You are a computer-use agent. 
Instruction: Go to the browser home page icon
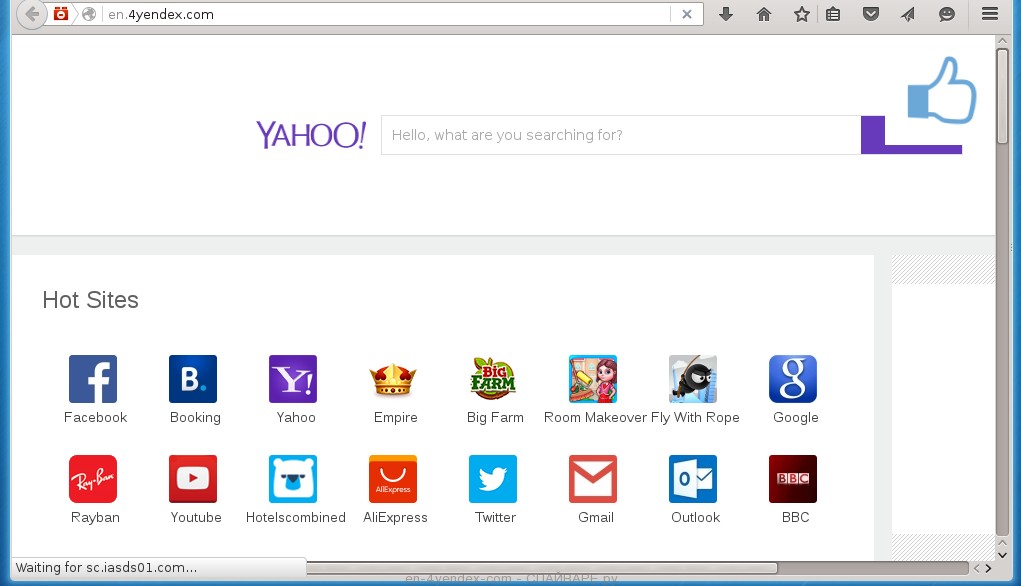tap(764, 14)
